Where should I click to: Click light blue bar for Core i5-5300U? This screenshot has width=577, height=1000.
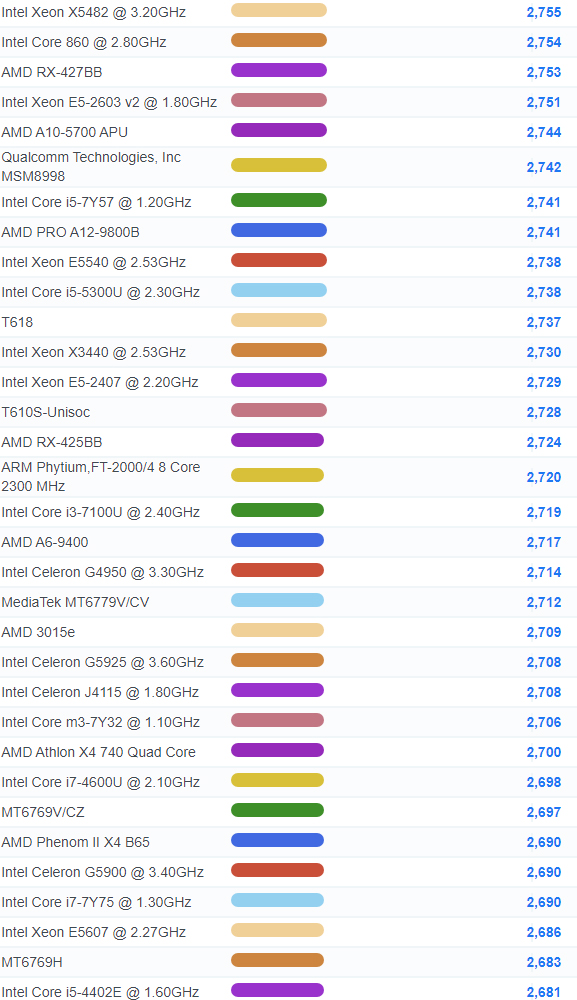[279, 290]
